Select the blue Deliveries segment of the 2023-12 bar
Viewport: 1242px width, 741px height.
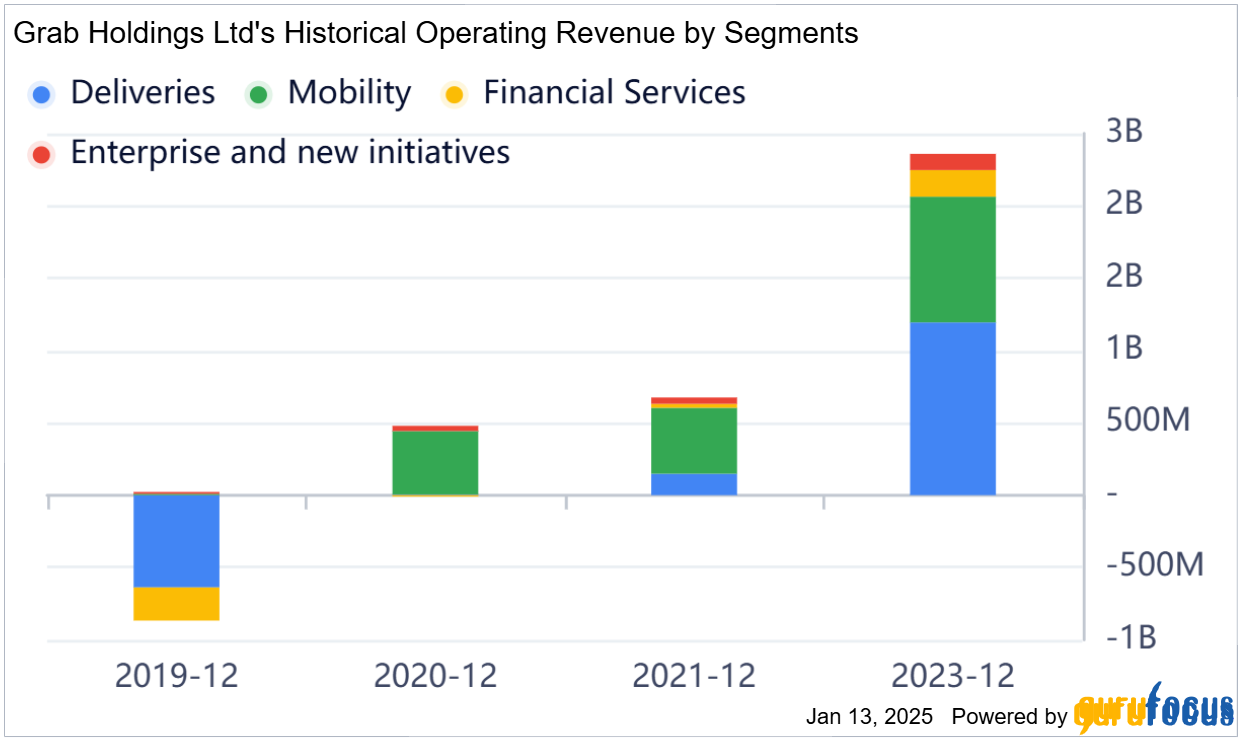click(953, 408)
